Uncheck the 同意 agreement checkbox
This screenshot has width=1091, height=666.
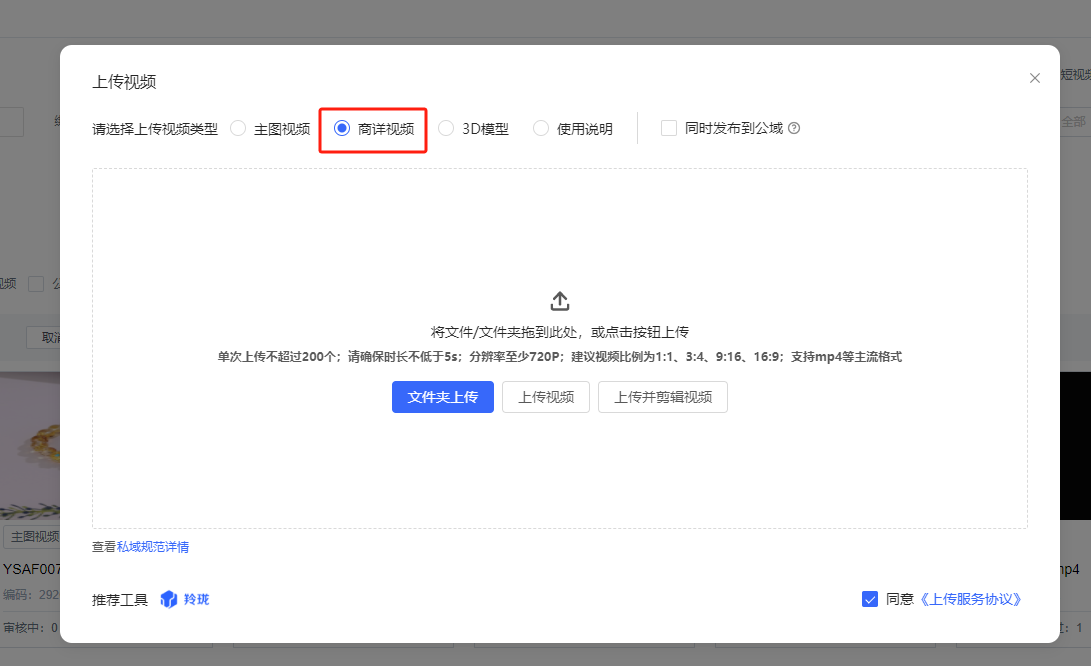[870, 599]
